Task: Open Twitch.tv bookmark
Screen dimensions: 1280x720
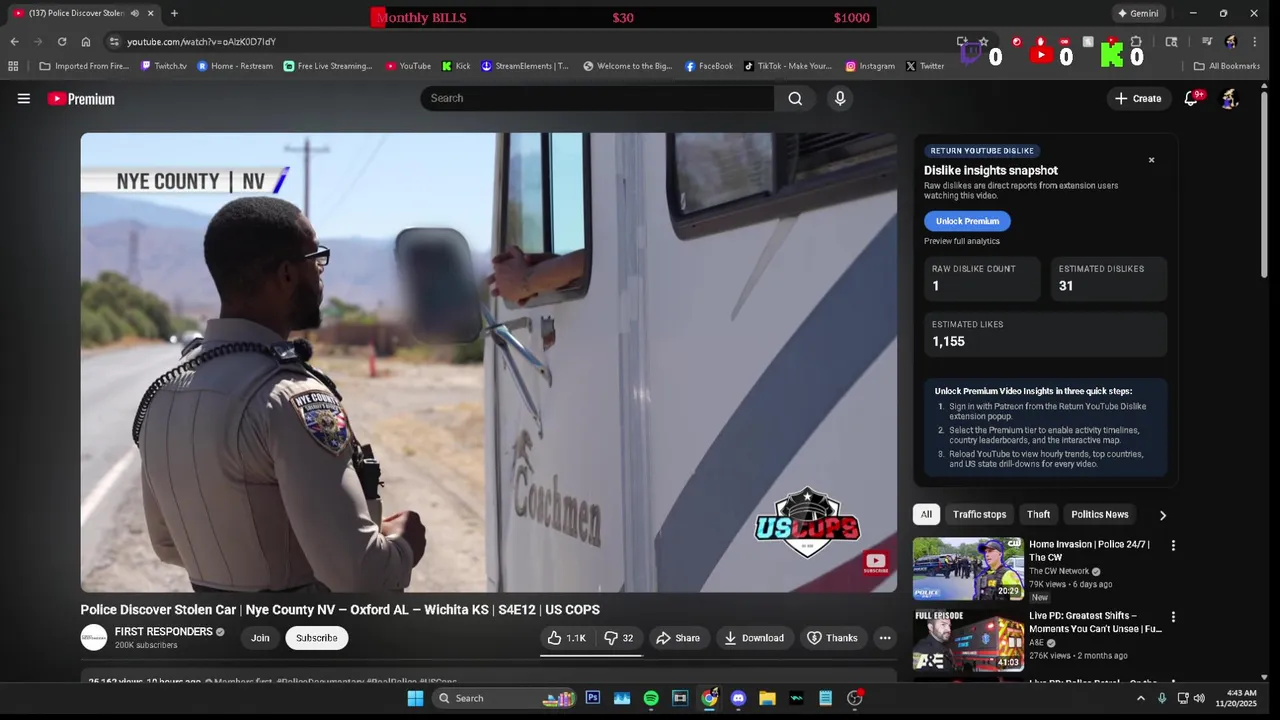Action: coord(164,66)
